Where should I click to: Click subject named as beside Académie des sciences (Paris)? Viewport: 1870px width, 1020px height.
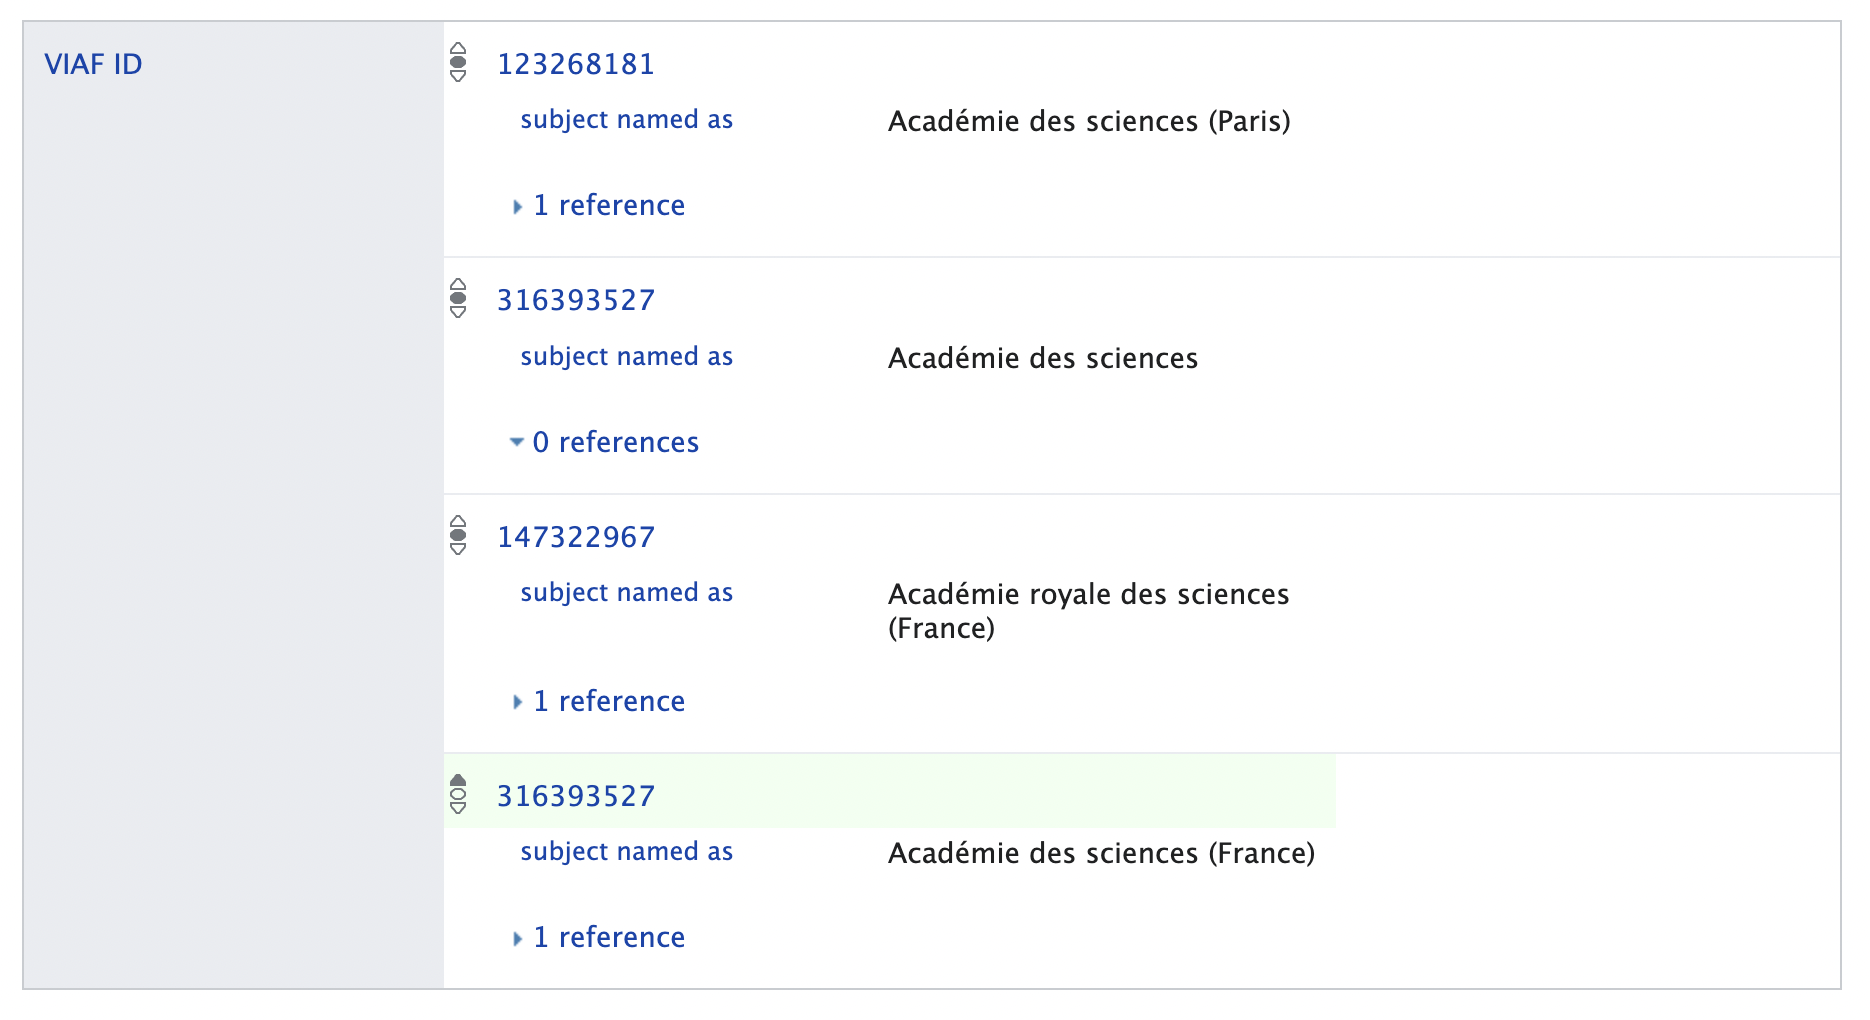[626, 119]
